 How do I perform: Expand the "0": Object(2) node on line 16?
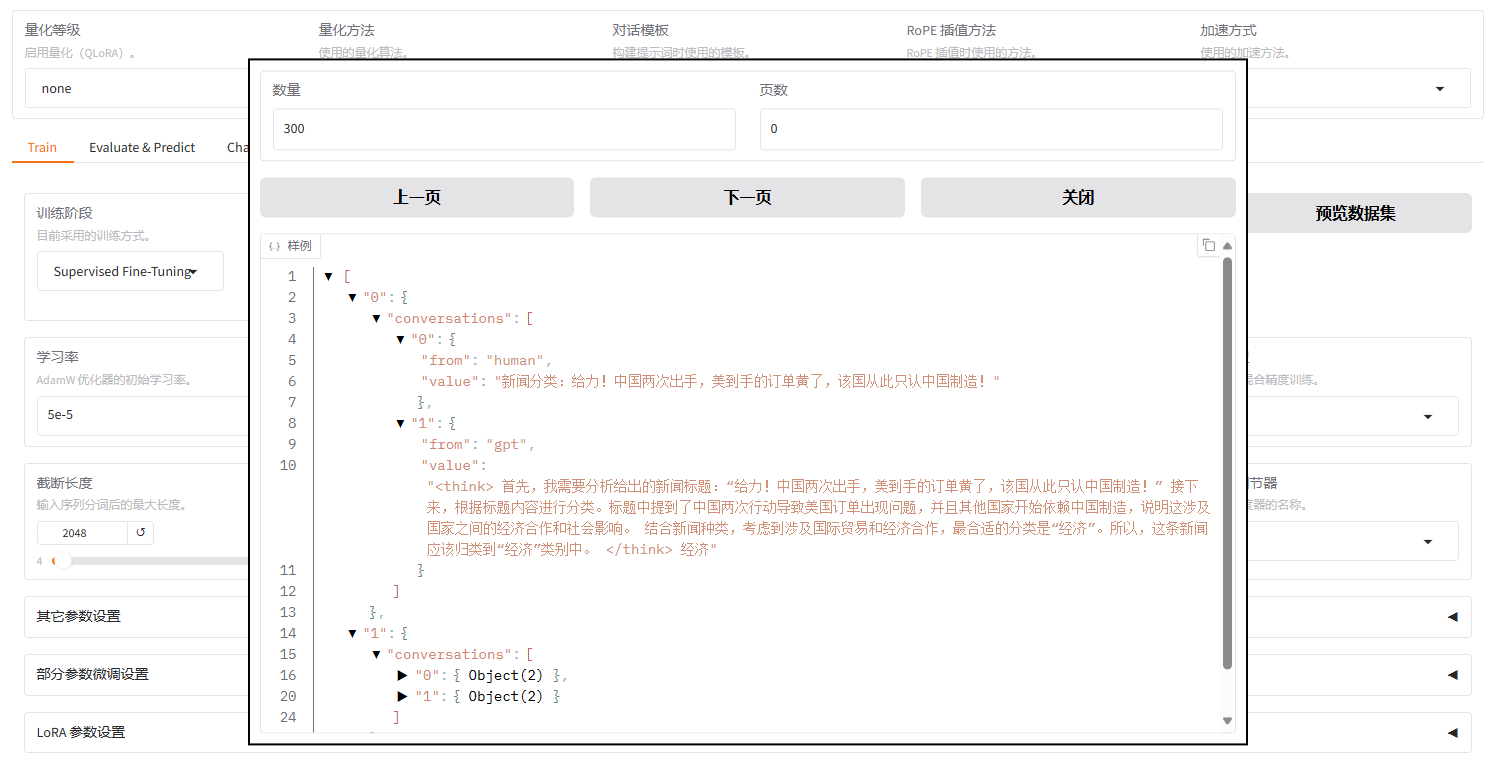(402, 676)
